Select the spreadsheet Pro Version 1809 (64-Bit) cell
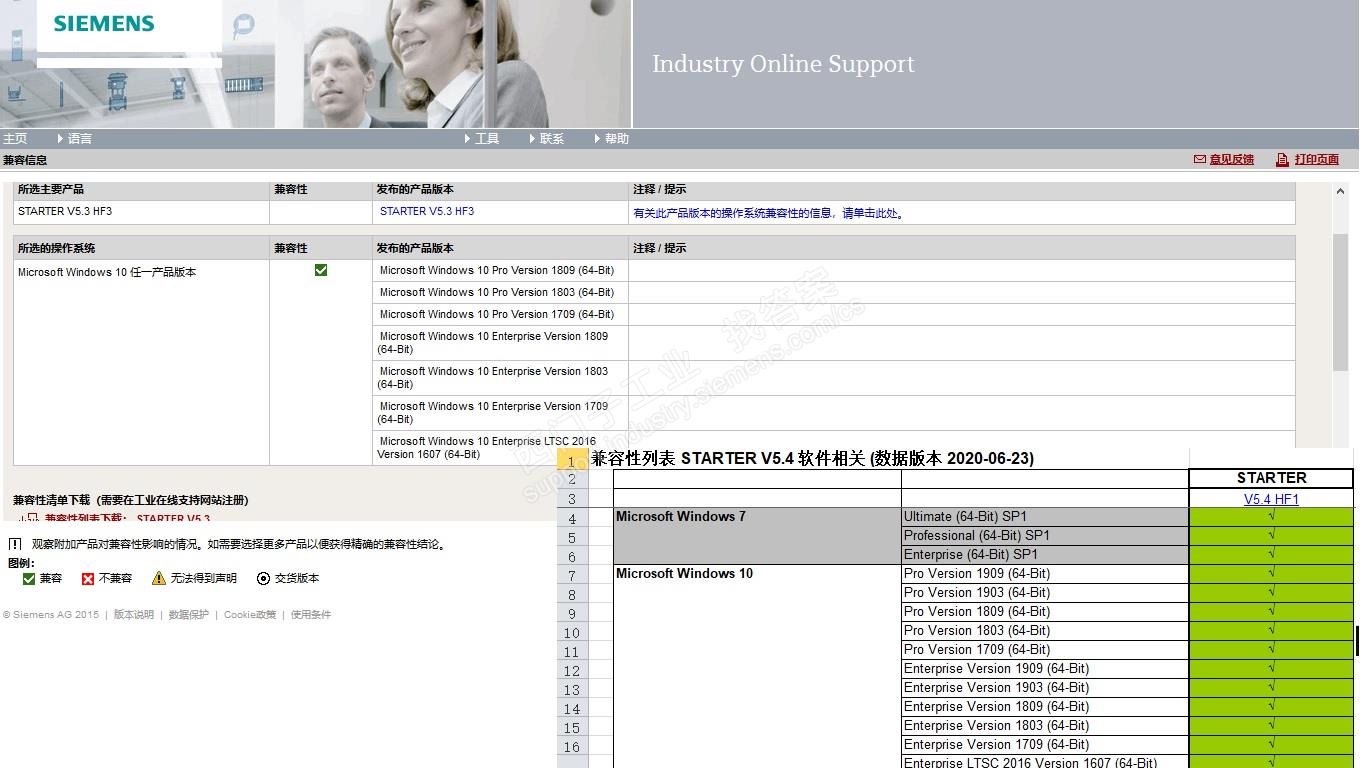This screenshot has height=768, width=1366. click(1045, 612)
